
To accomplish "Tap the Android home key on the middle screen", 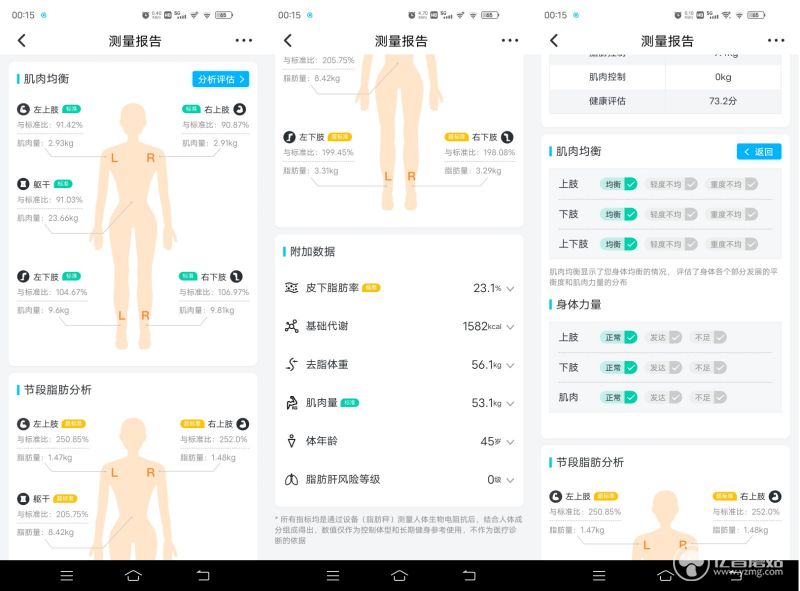I will pos(399,576).
